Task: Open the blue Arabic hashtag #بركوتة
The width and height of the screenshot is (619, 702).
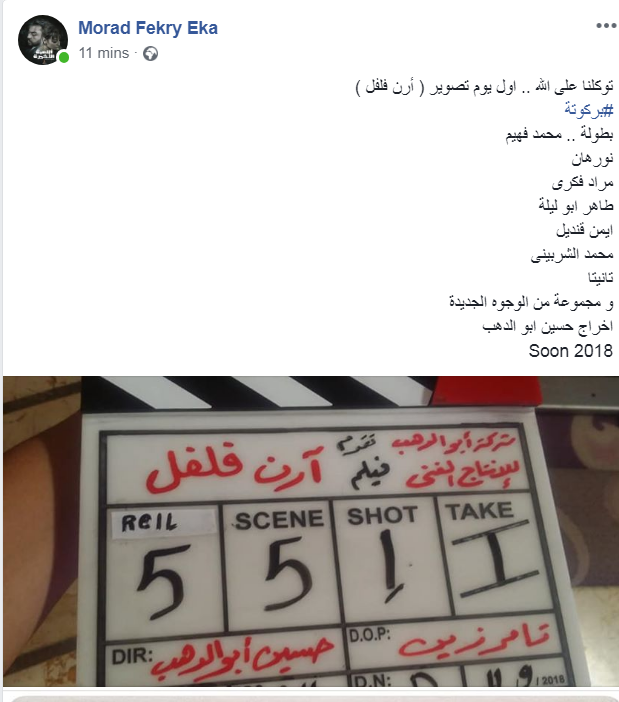Action: 589,110
